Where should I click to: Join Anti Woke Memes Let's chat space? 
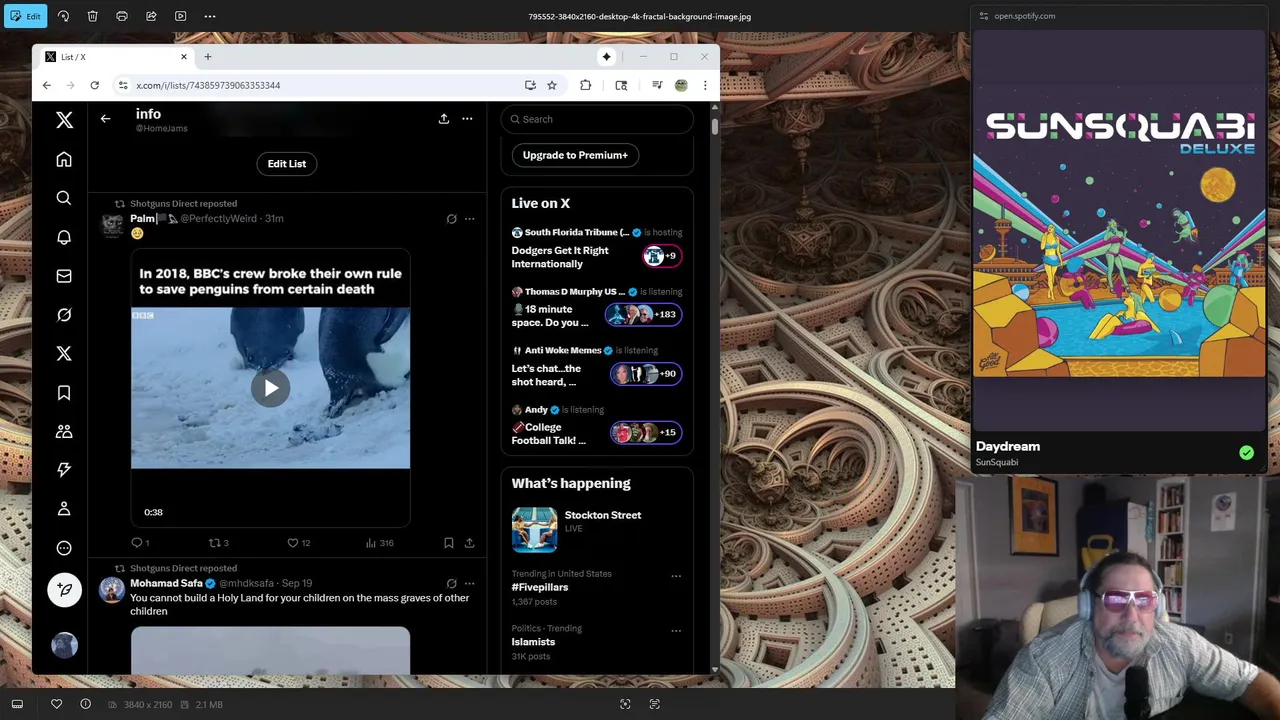point(597,368)
